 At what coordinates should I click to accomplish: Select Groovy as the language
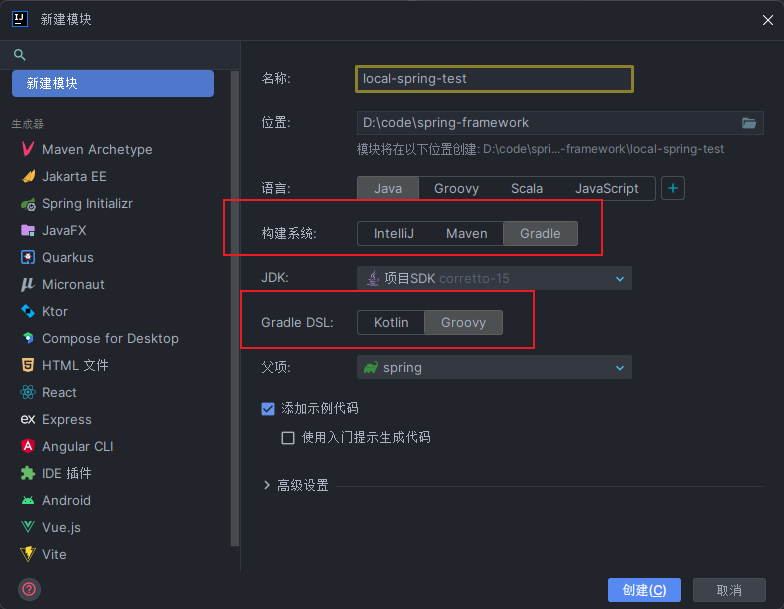pyautogui.click(x=456, y=188)
